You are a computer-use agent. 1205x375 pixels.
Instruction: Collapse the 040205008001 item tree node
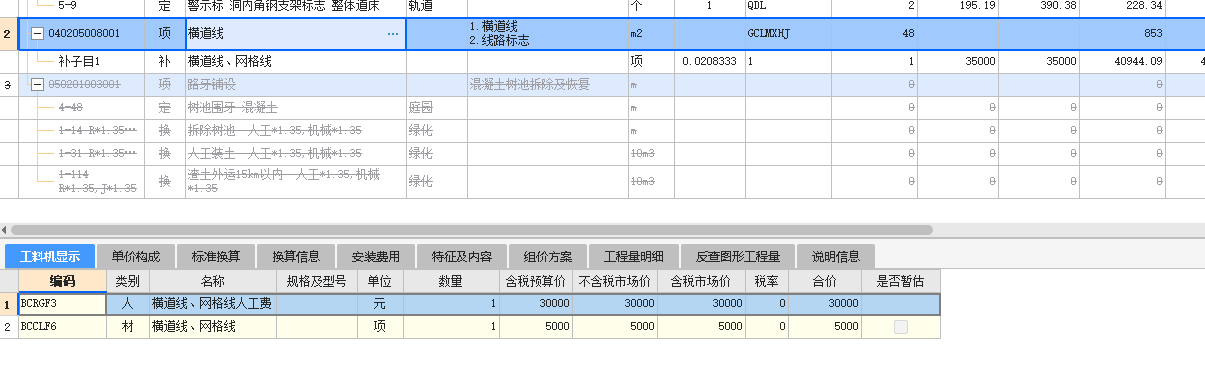click(38, 34)
